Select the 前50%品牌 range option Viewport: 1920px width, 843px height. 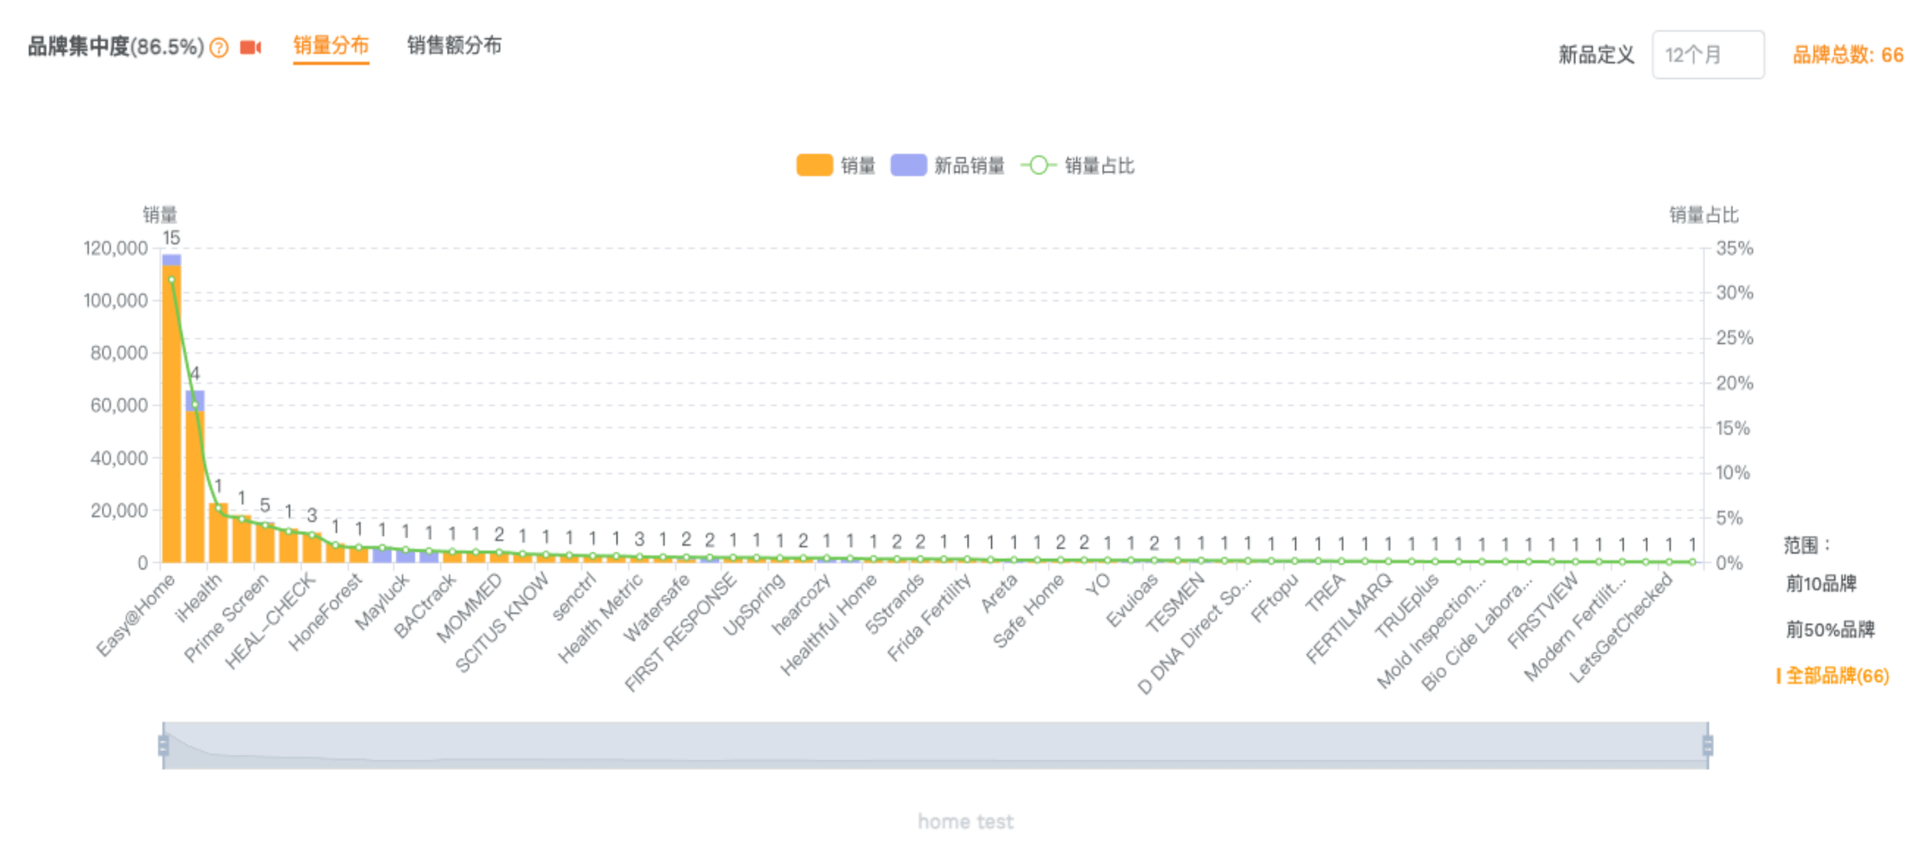pos(1830,630)
